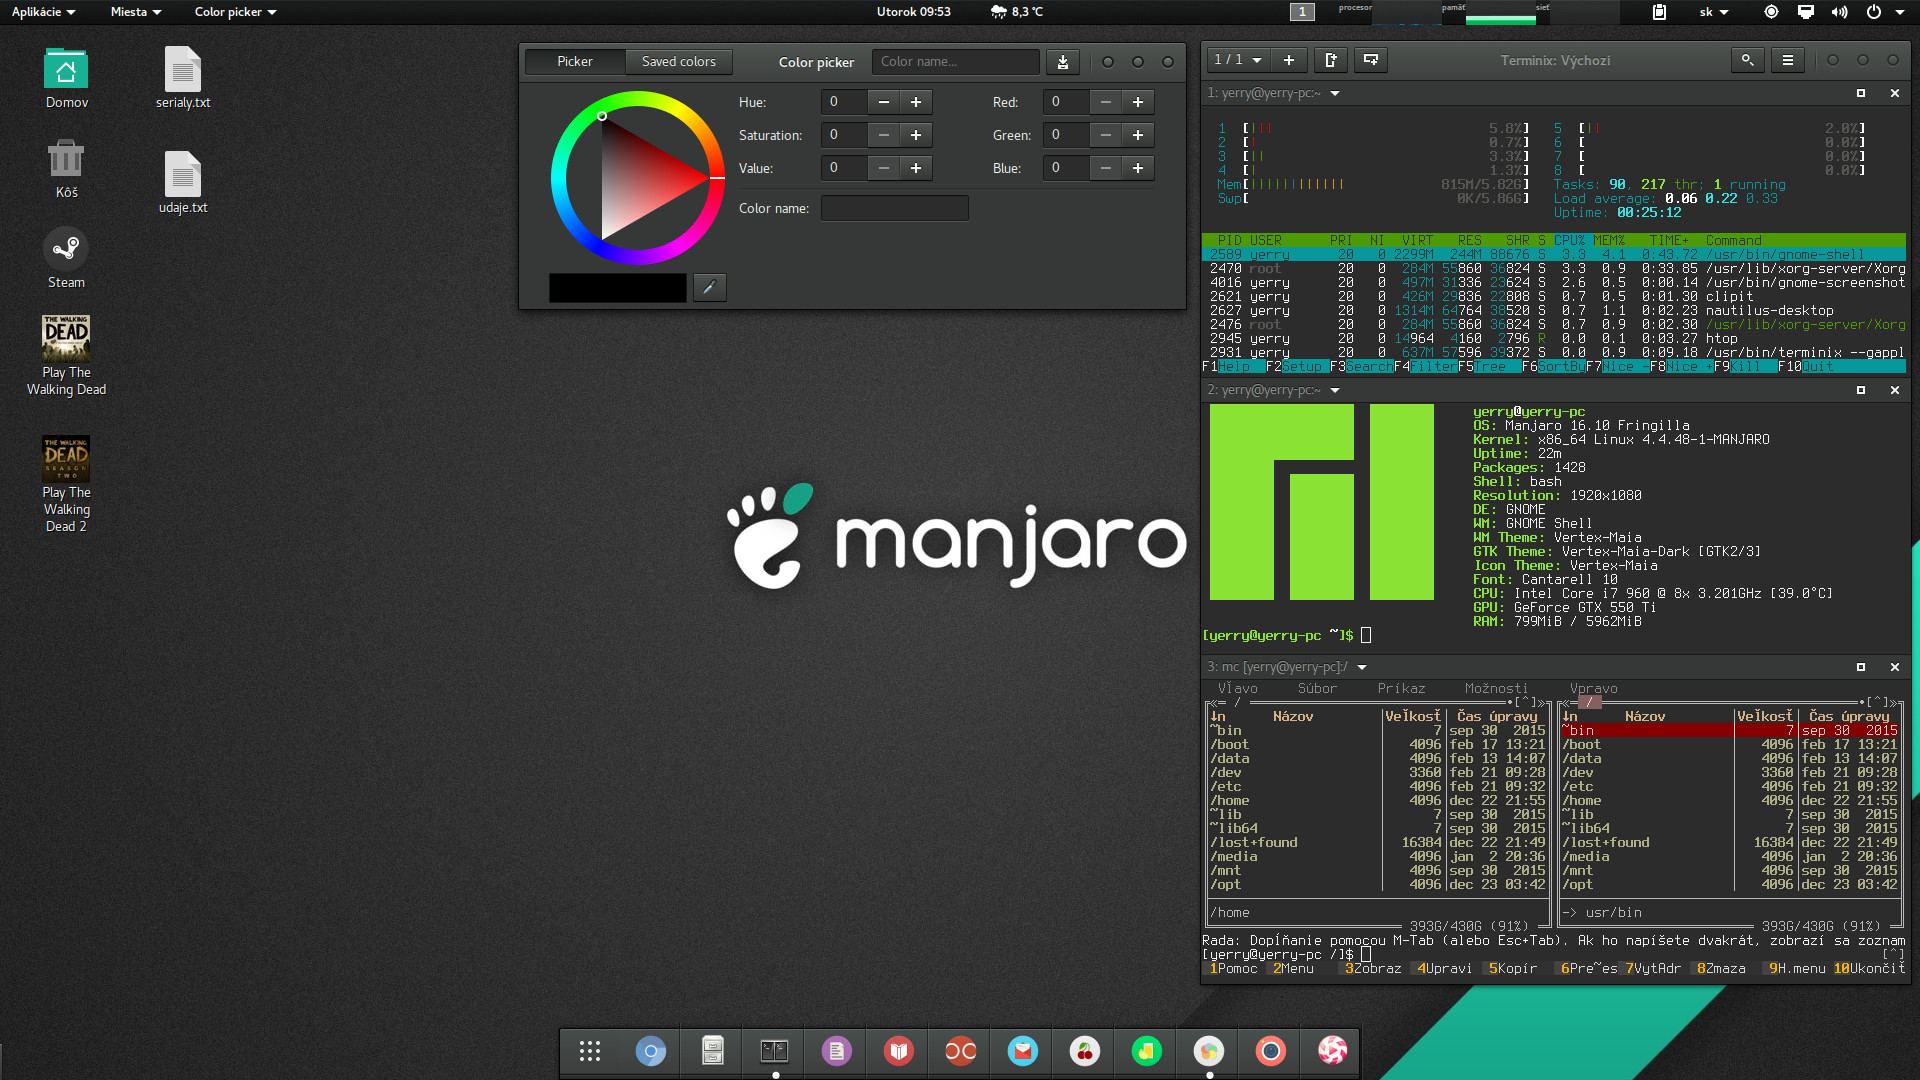Click Utorok 09:53 clock in top bar
Viewport: 1920px width, 1080px height.
coord(914,12)
